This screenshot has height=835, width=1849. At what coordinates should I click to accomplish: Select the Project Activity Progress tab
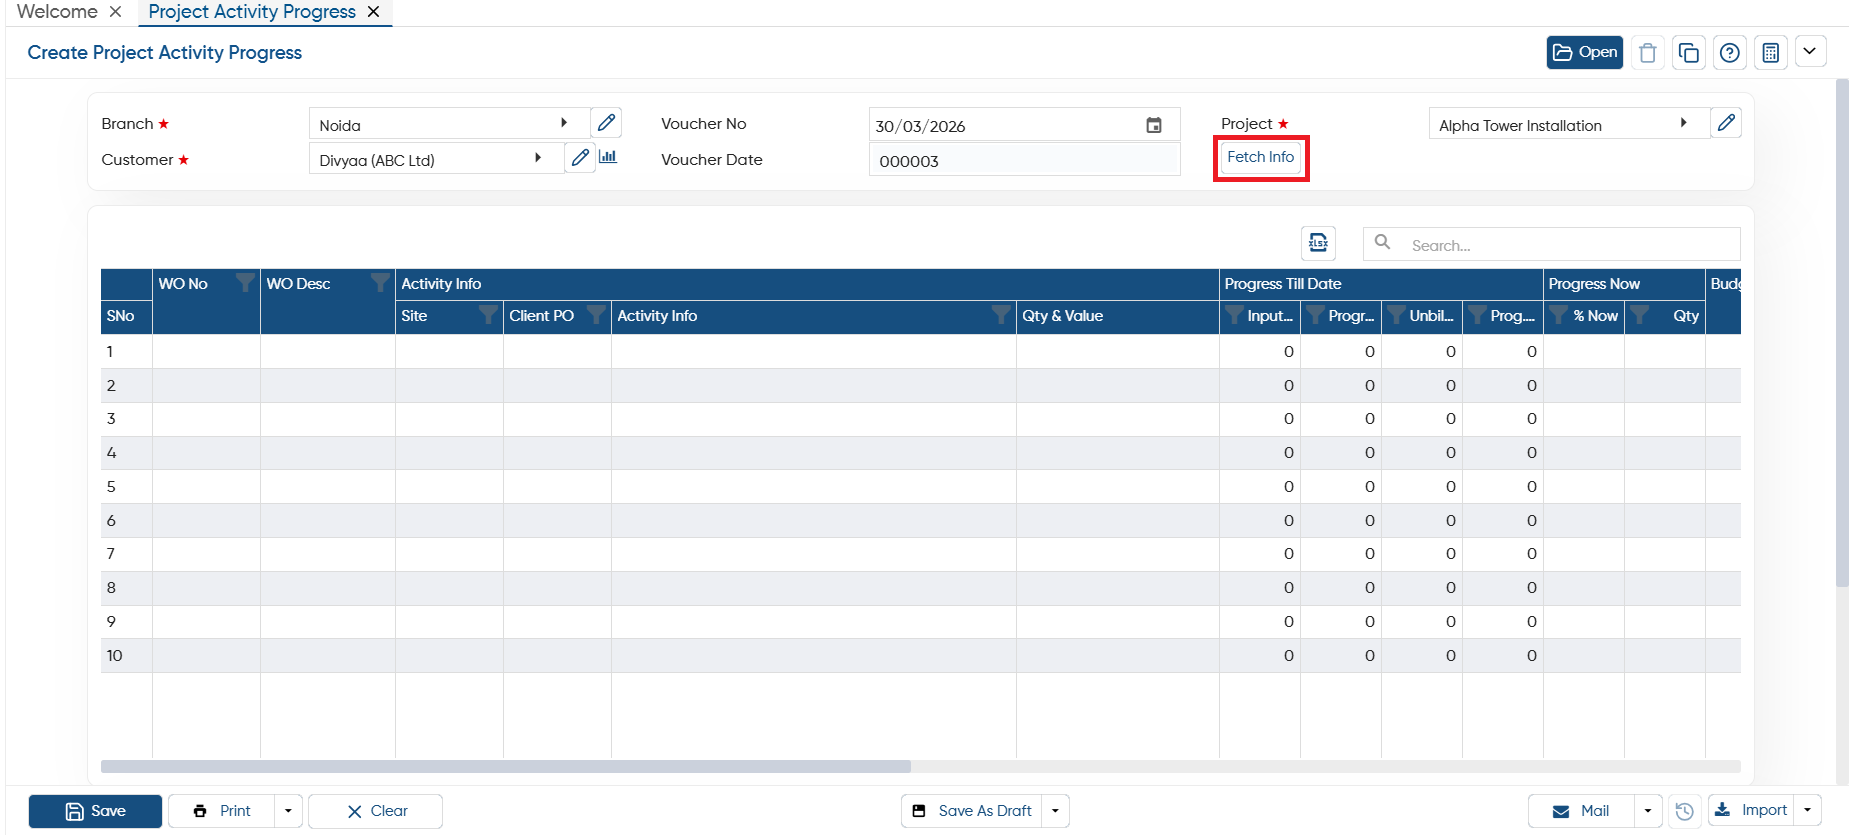coord(252,12)
